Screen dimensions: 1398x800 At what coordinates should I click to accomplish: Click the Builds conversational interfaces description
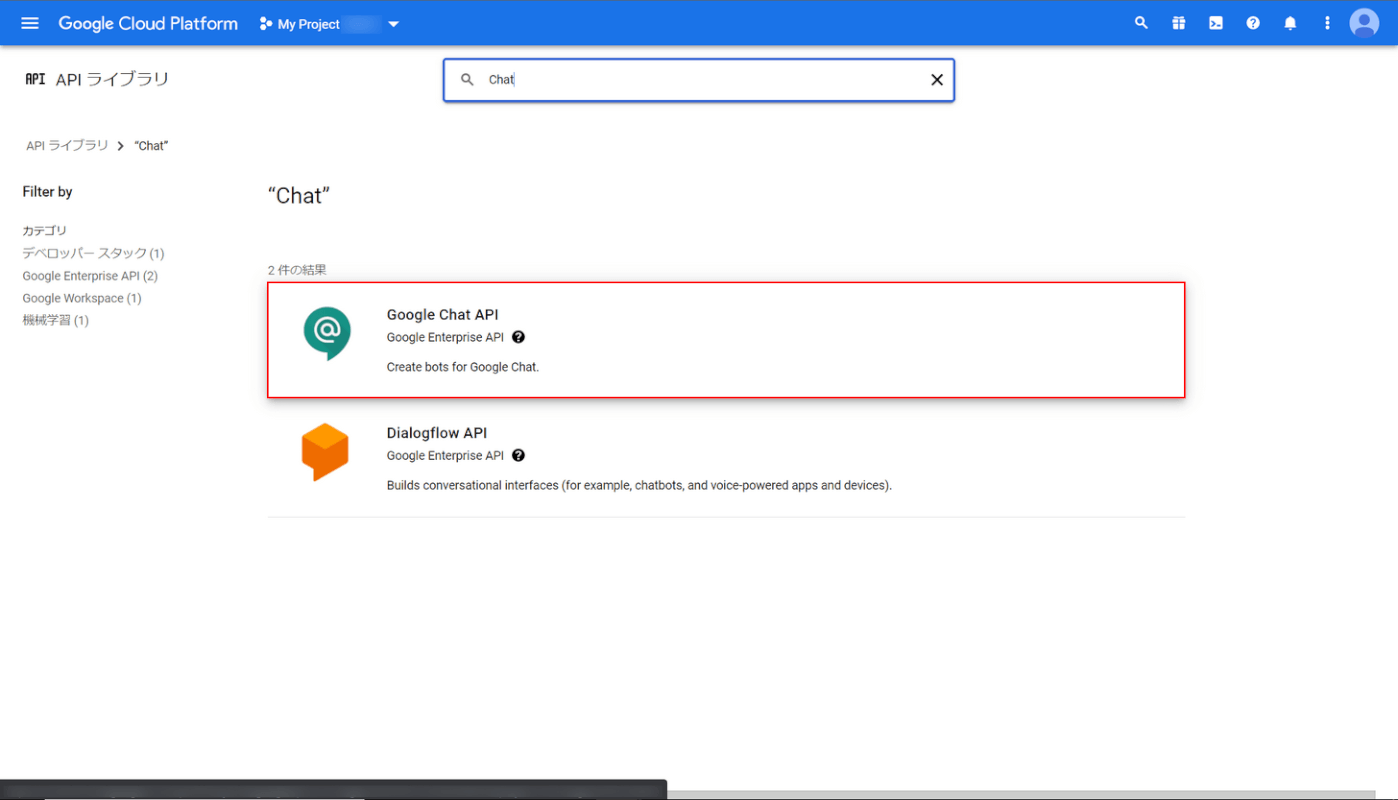[639, 485]
